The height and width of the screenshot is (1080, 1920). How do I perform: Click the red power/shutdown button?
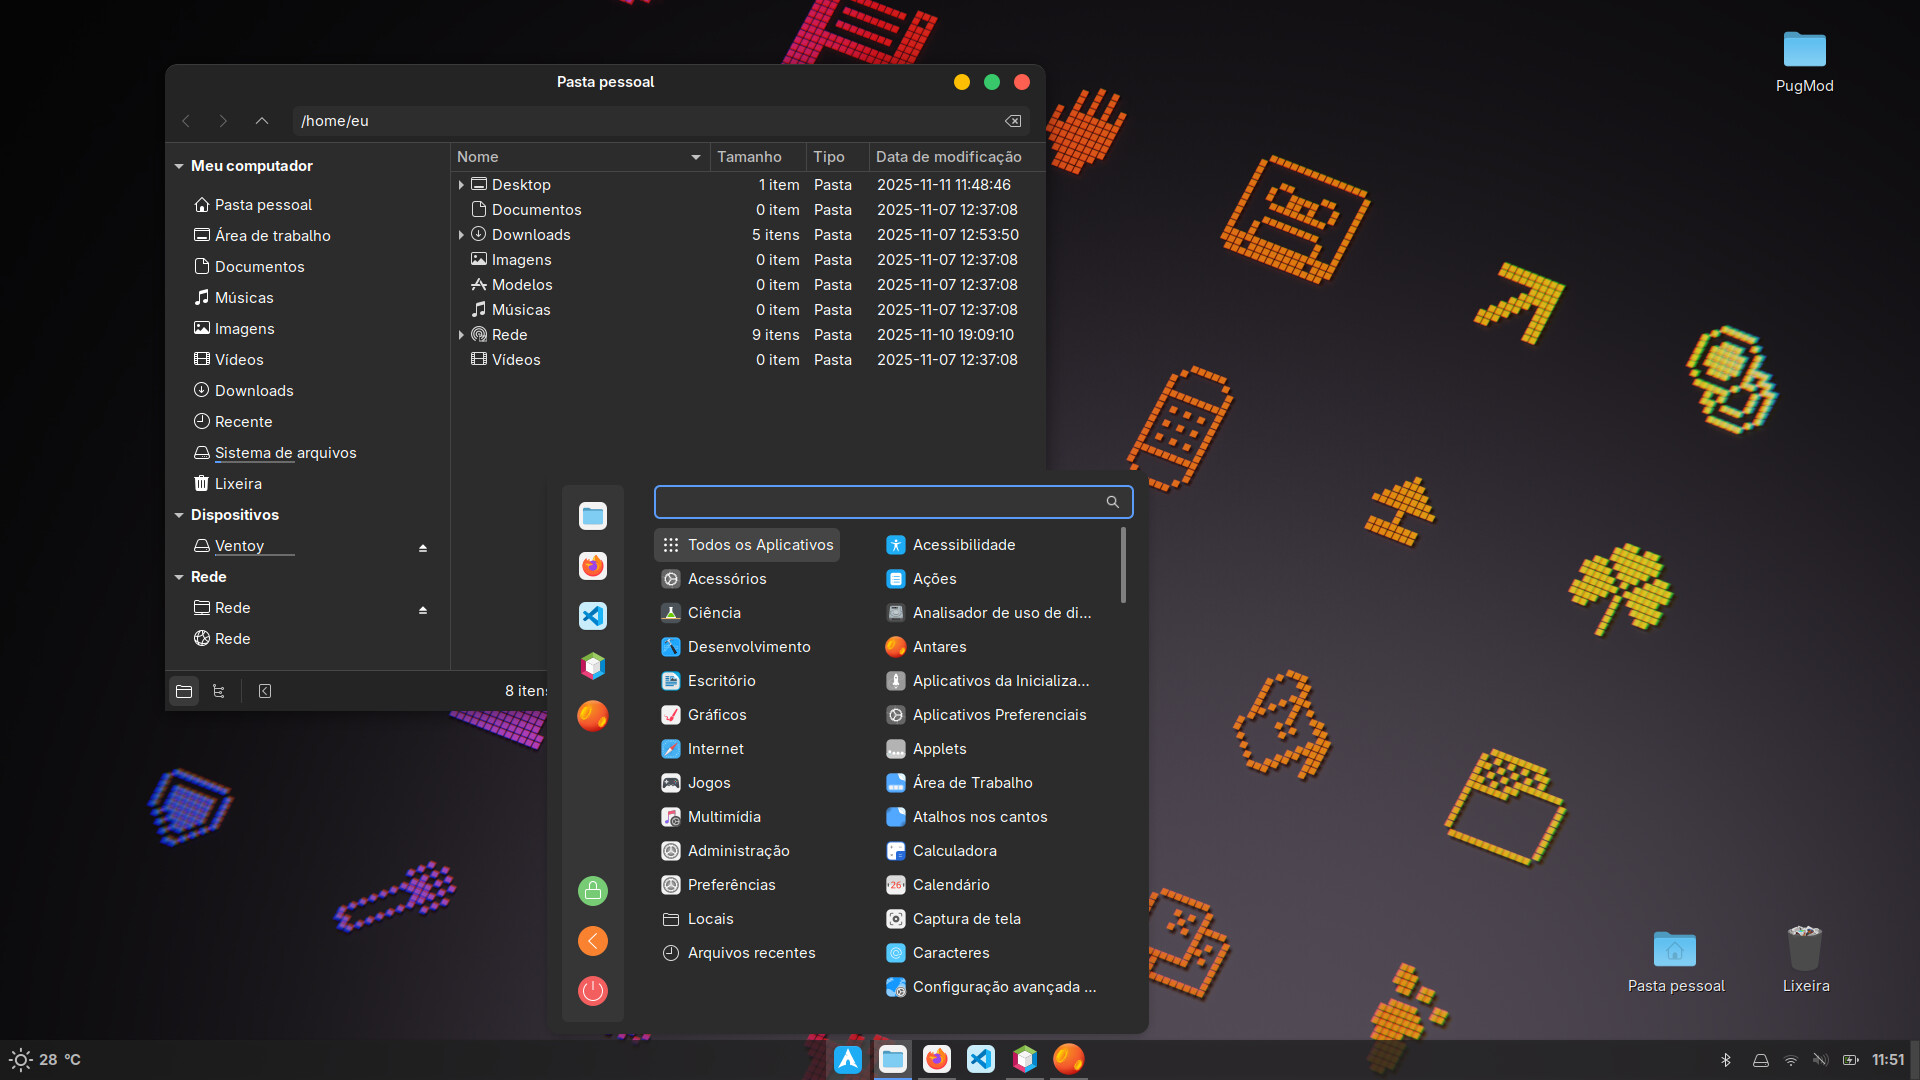pos(593,990)
